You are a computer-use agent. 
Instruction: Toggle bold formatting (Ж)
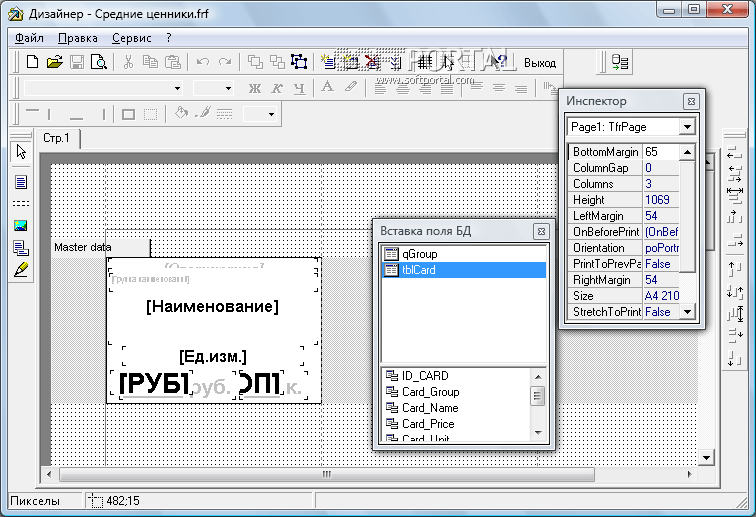coord(255,88)
